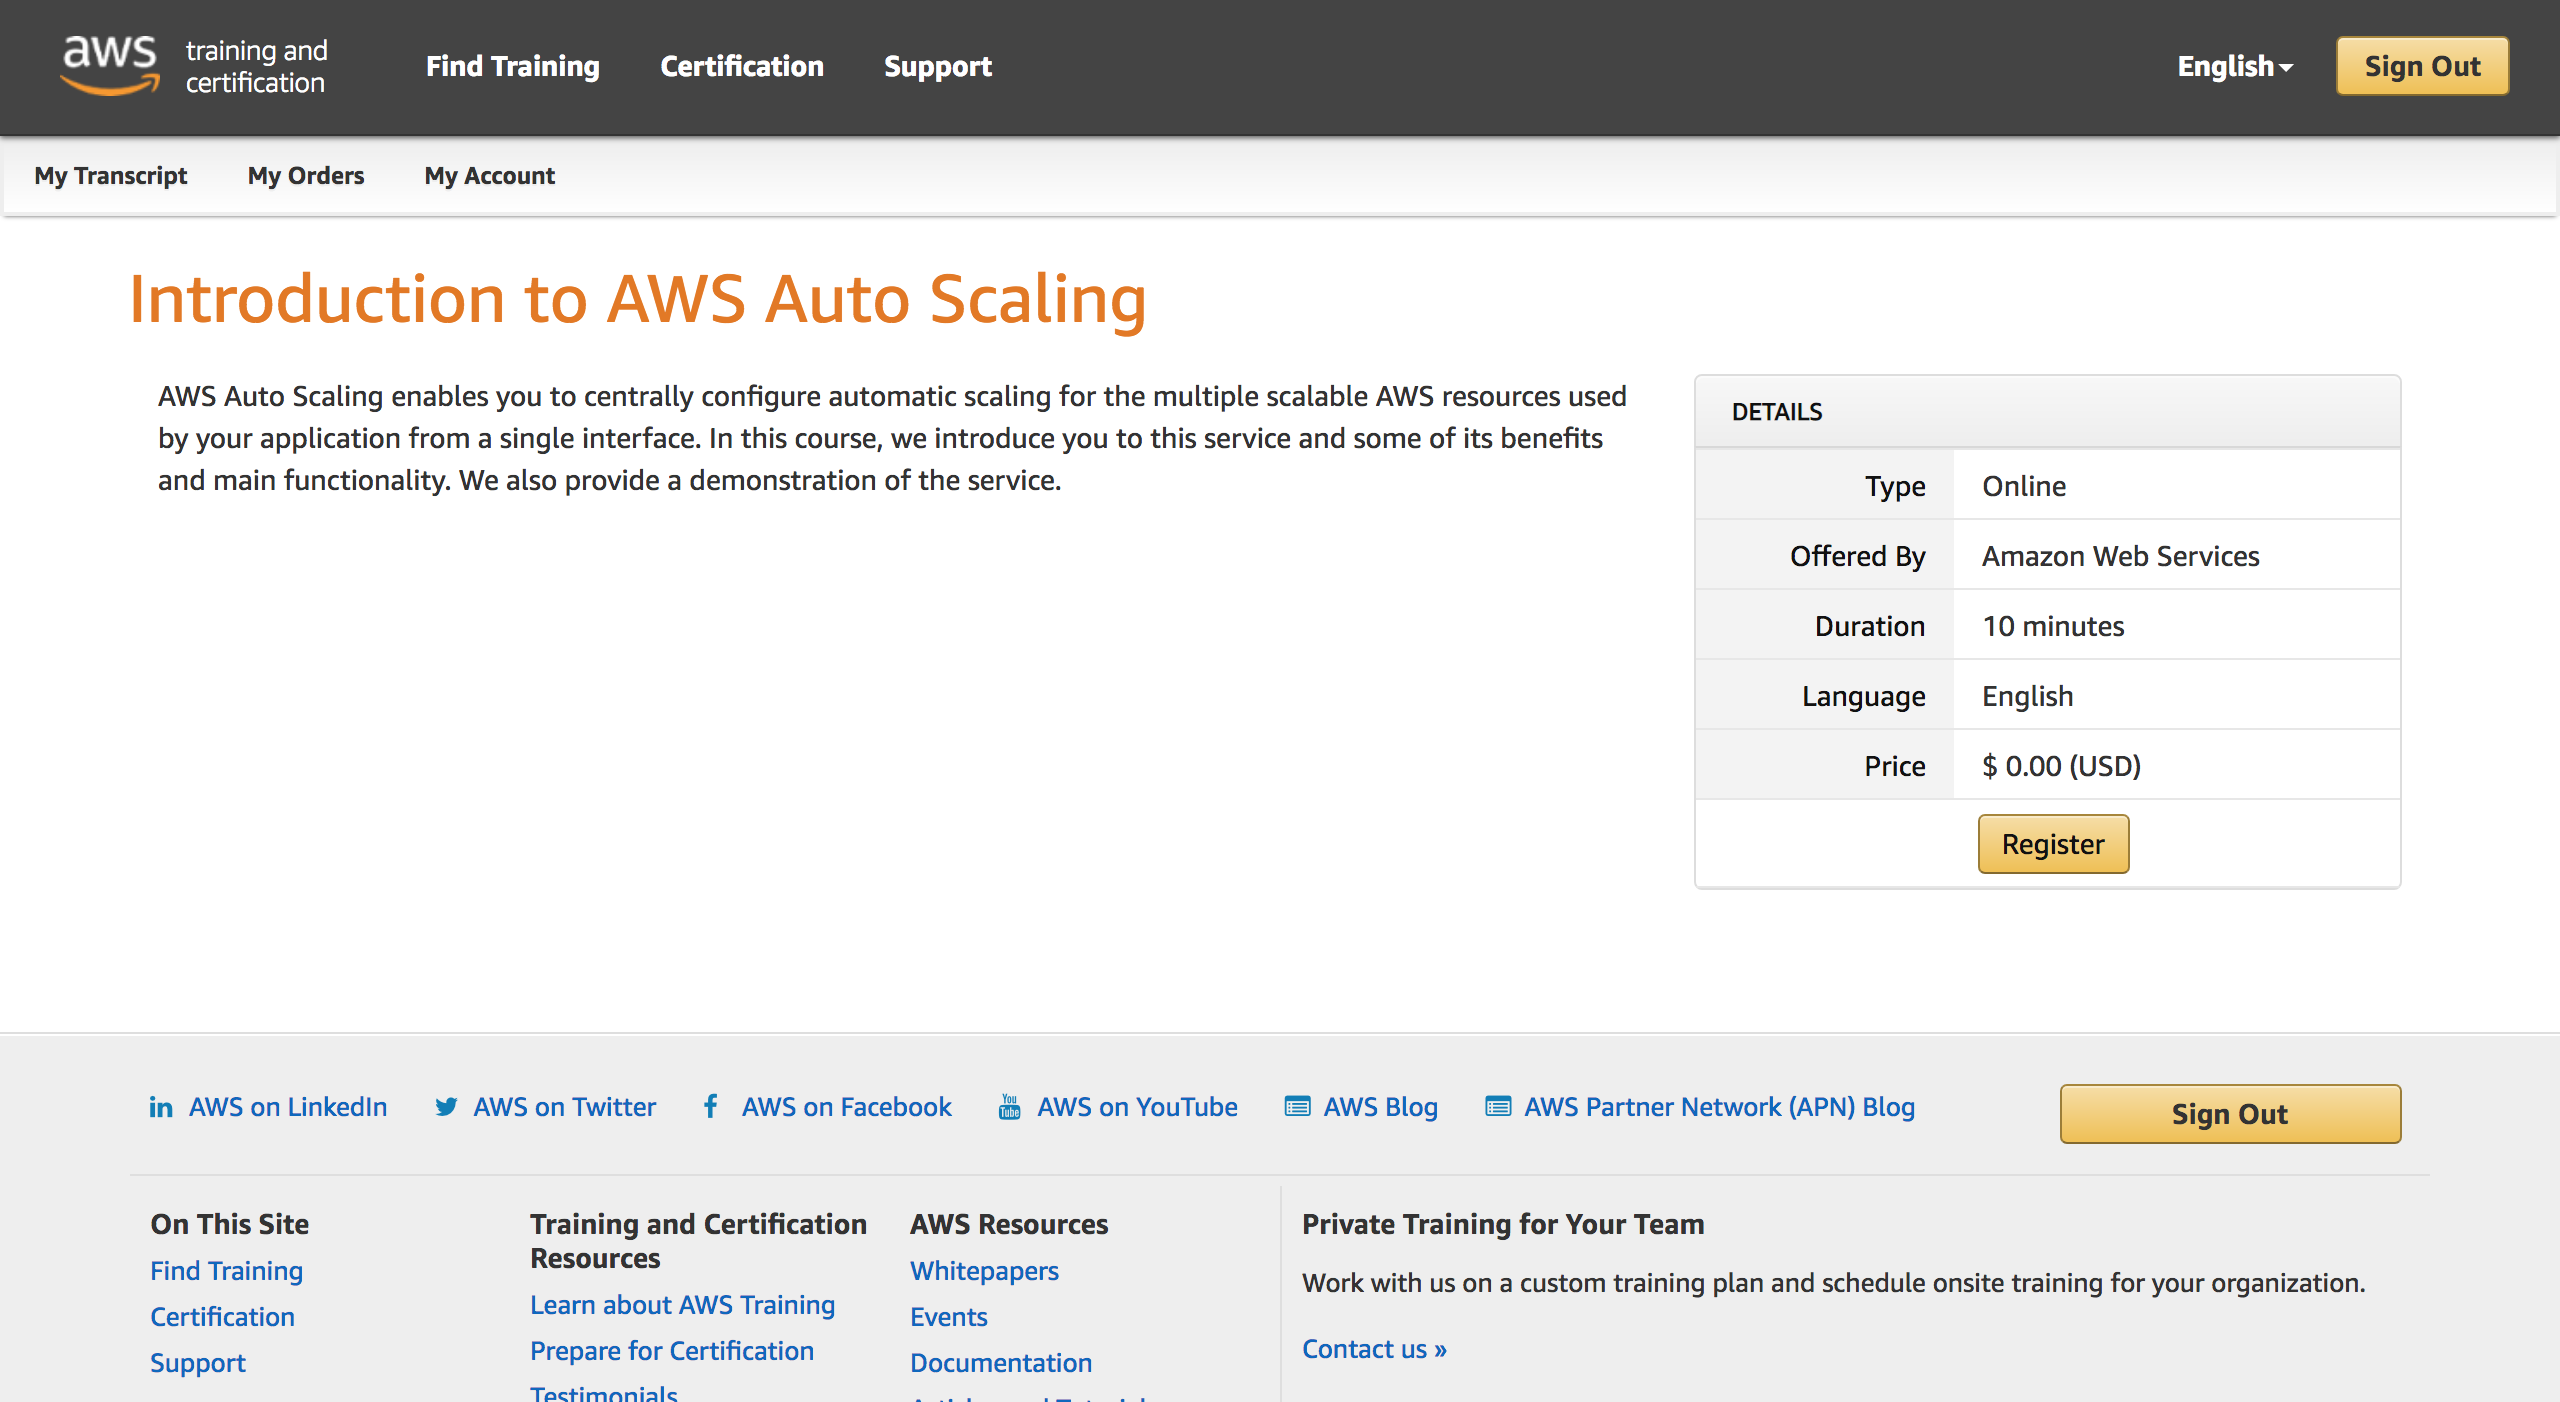This screenshot has width=2560, height=1402.
Task: Click the AWS Blog icon
Action: (1297, 1107)
